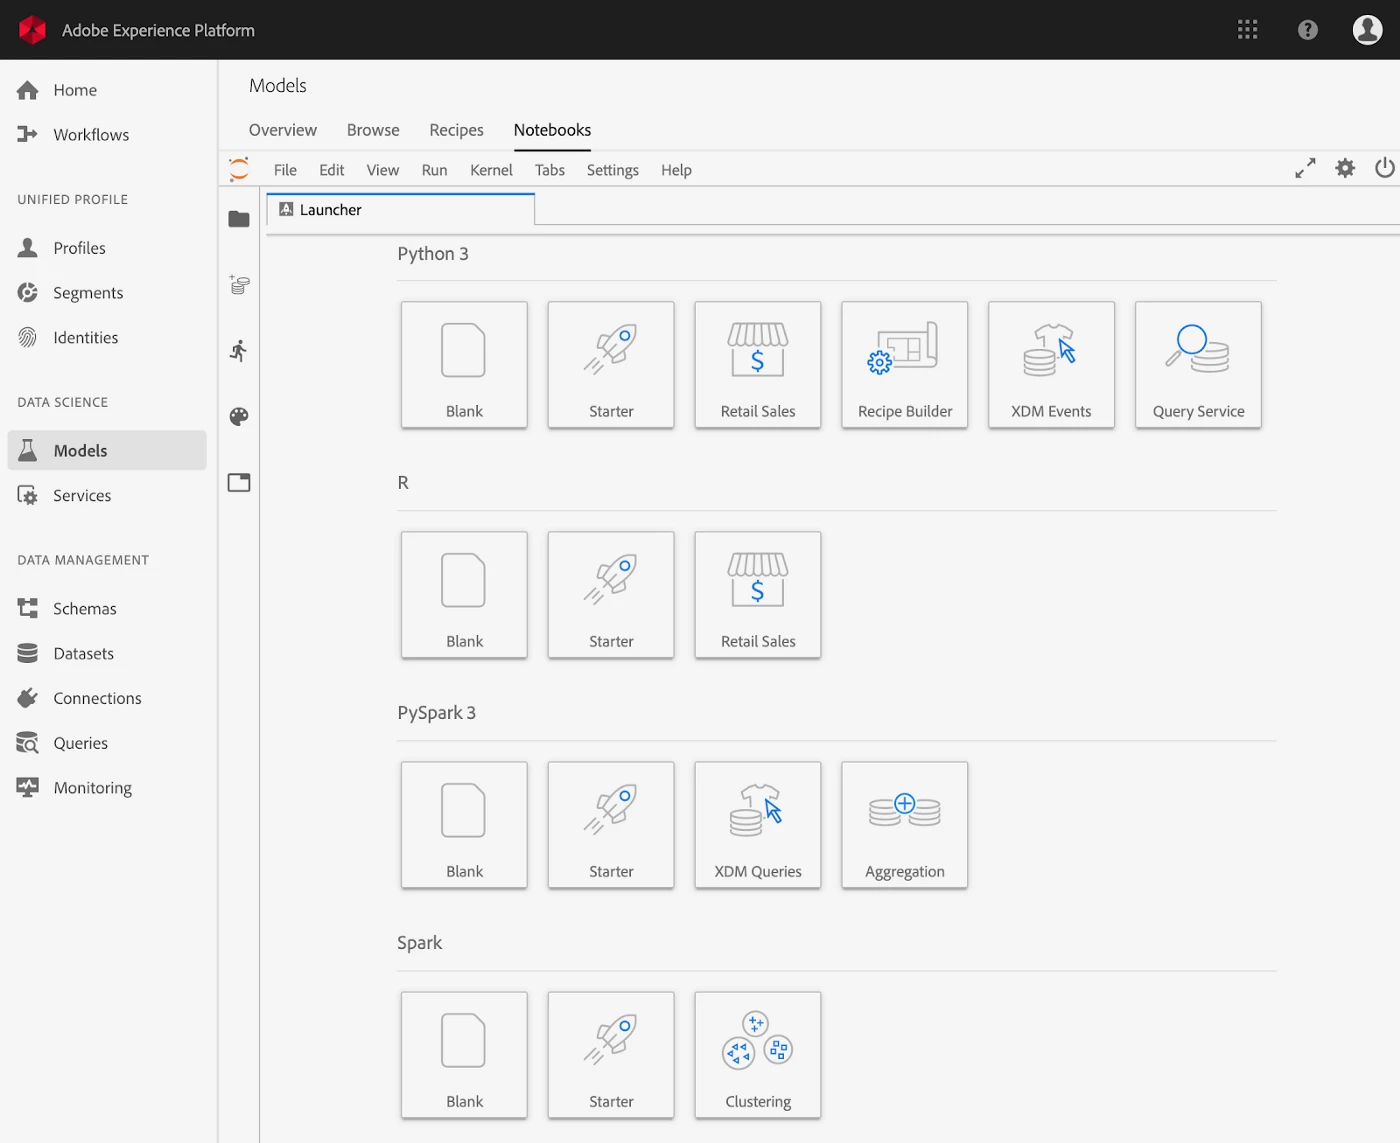Click the Jupyter logo icon in menu bar
1400x1143 pixels.
(x=239, y=169)
